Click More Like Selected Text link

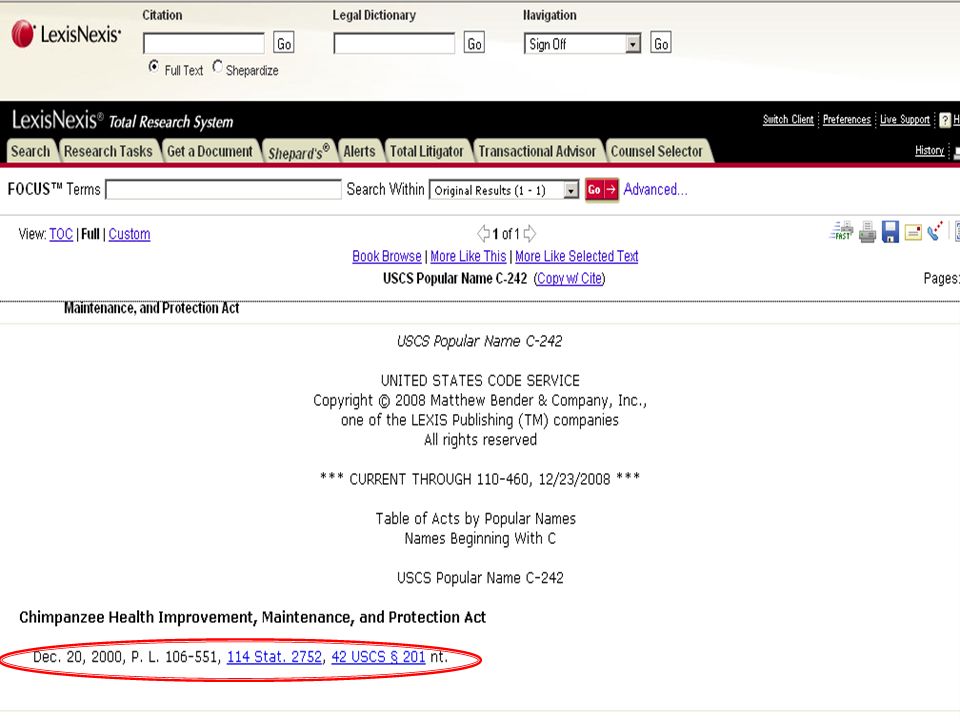click(x=577, y=256)
